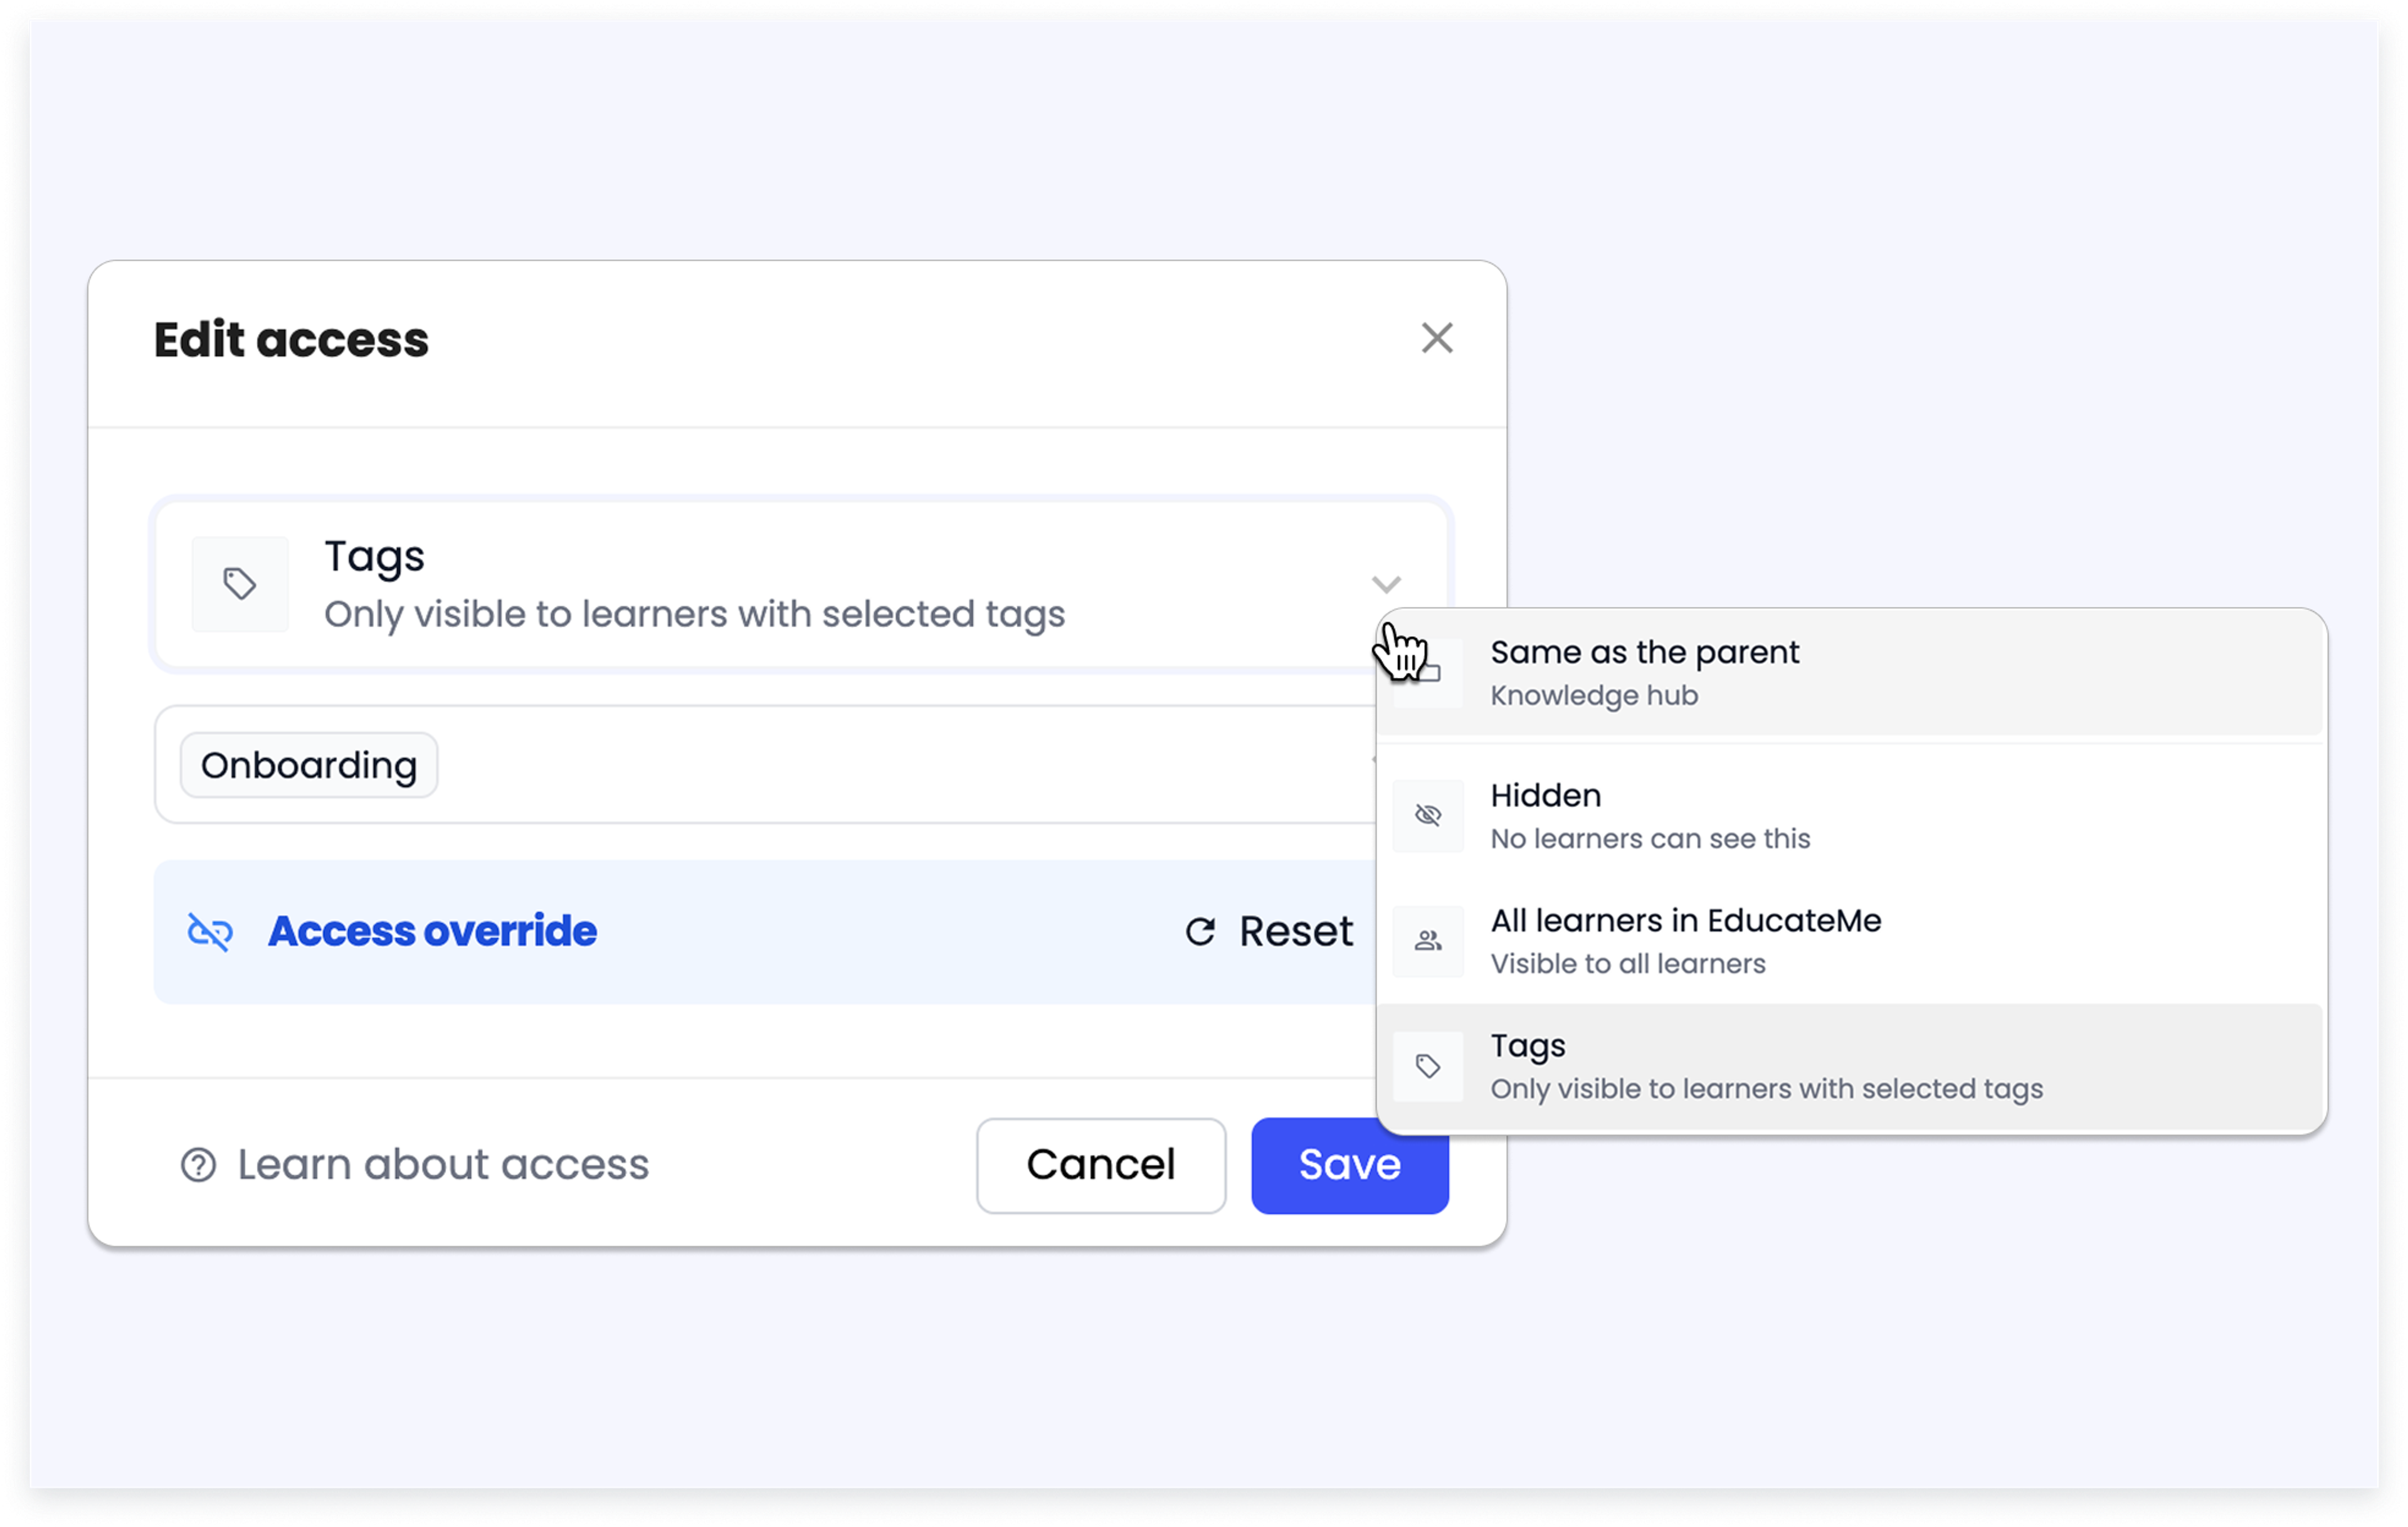Click the tag icon beside Tags selector

point(240,584)
